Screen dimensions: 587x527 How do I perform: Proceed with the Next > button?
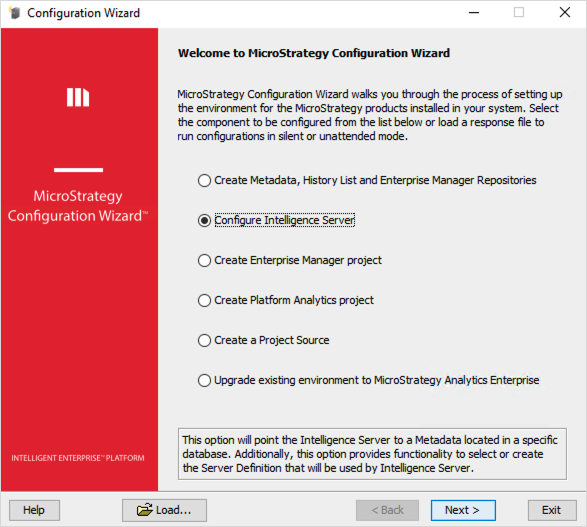tap(463, 510)
